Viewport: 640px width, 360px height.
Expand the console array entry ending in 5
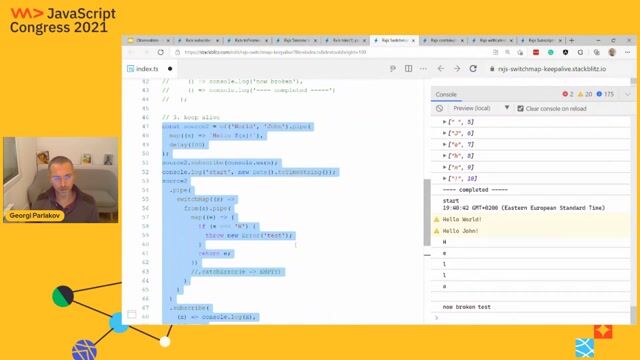(x=444, y=122)
